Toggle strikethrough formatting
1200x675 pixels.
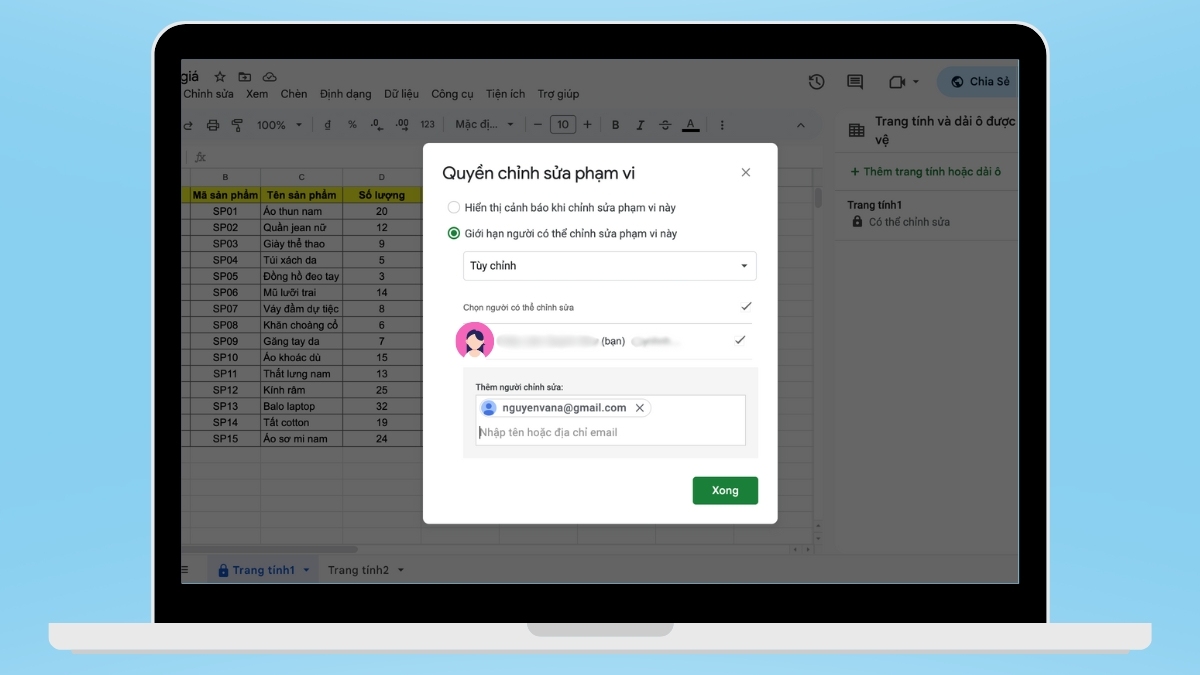(665, 125)
